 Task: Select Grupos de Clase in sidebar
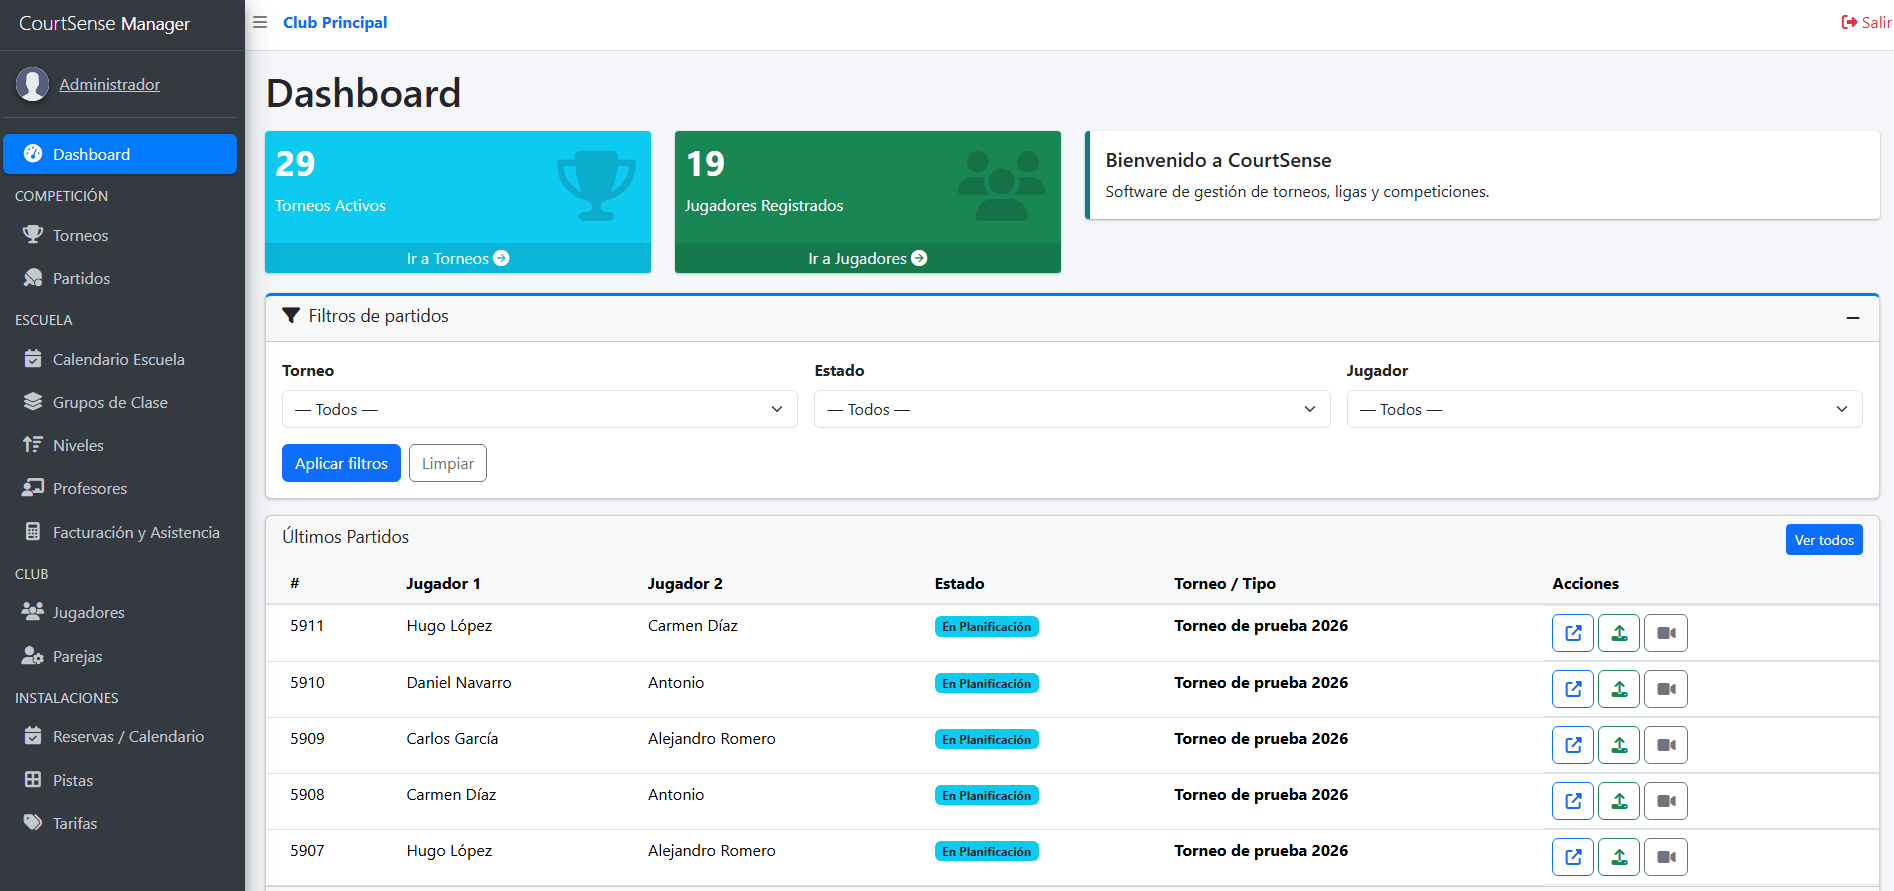(x=120, y=402)
